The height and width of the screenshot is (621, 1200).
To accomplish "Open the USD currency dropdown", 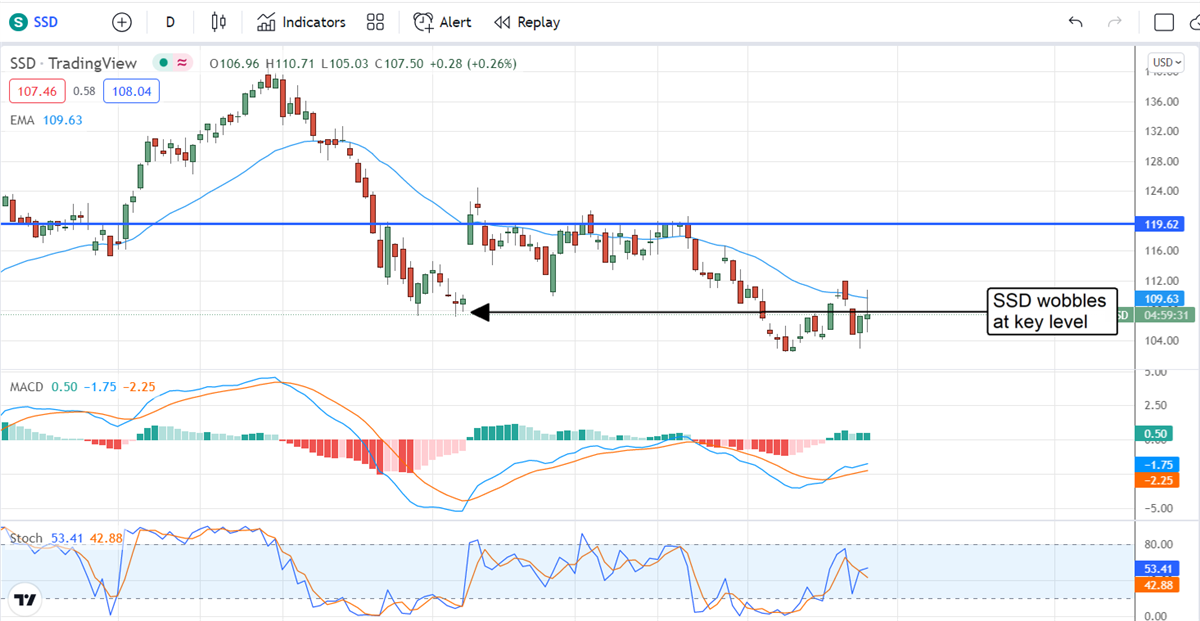I will (1167, 62).
